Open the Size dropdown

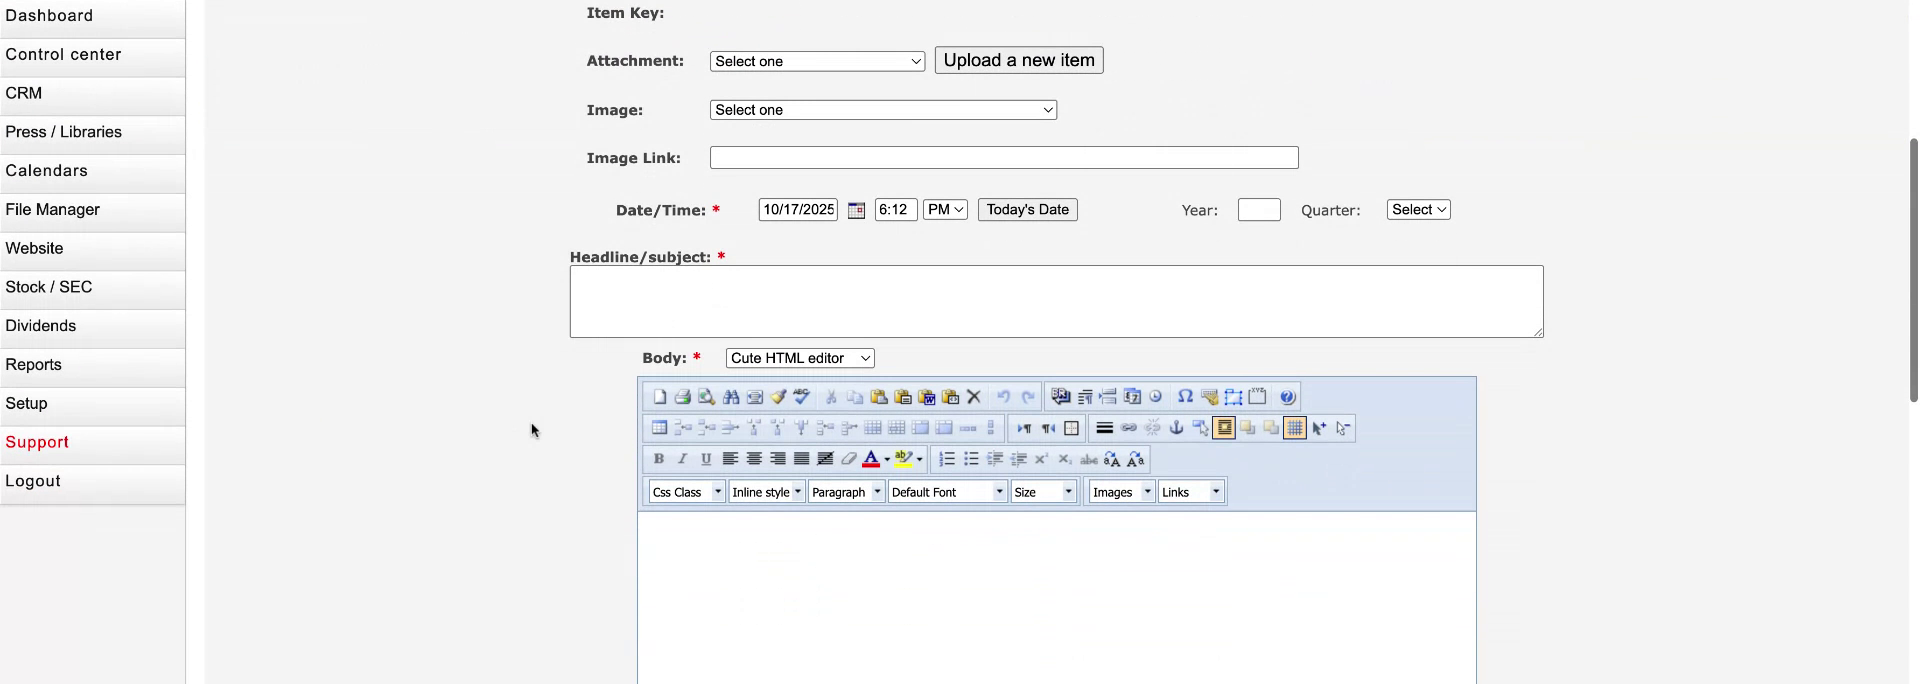(1043, 492)
